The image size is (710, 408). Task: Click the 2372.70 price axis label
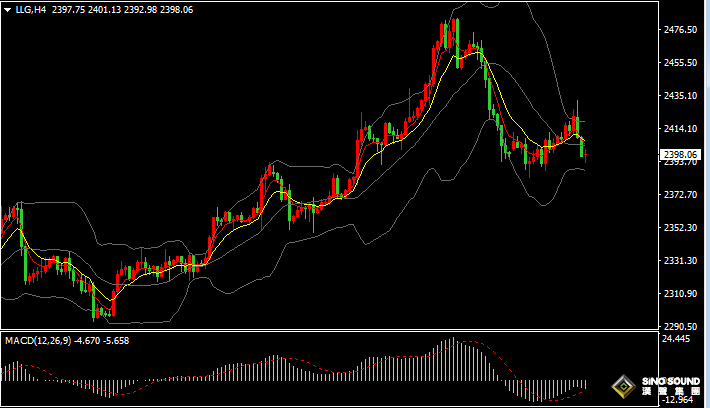(x=680, y=195)
